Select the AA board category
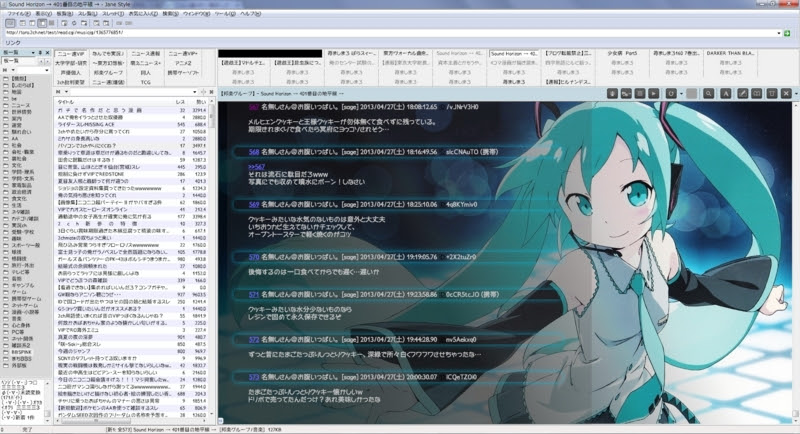Screen dimensions: 800x434 (15, 139)
